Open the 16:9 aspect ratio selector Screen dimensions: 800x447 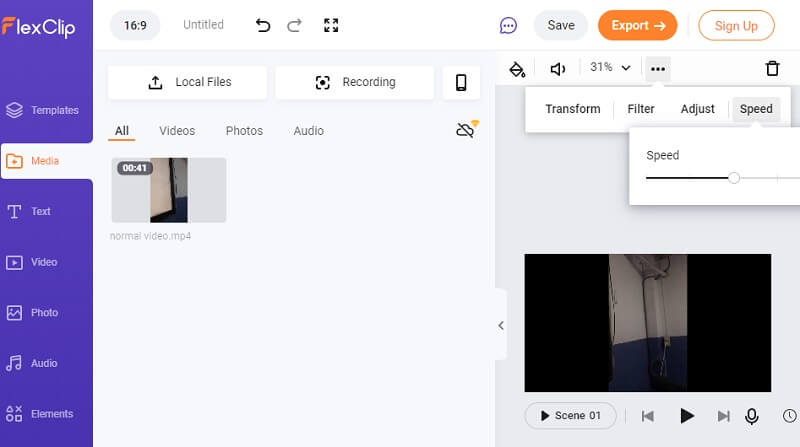(x=135, y=25)
